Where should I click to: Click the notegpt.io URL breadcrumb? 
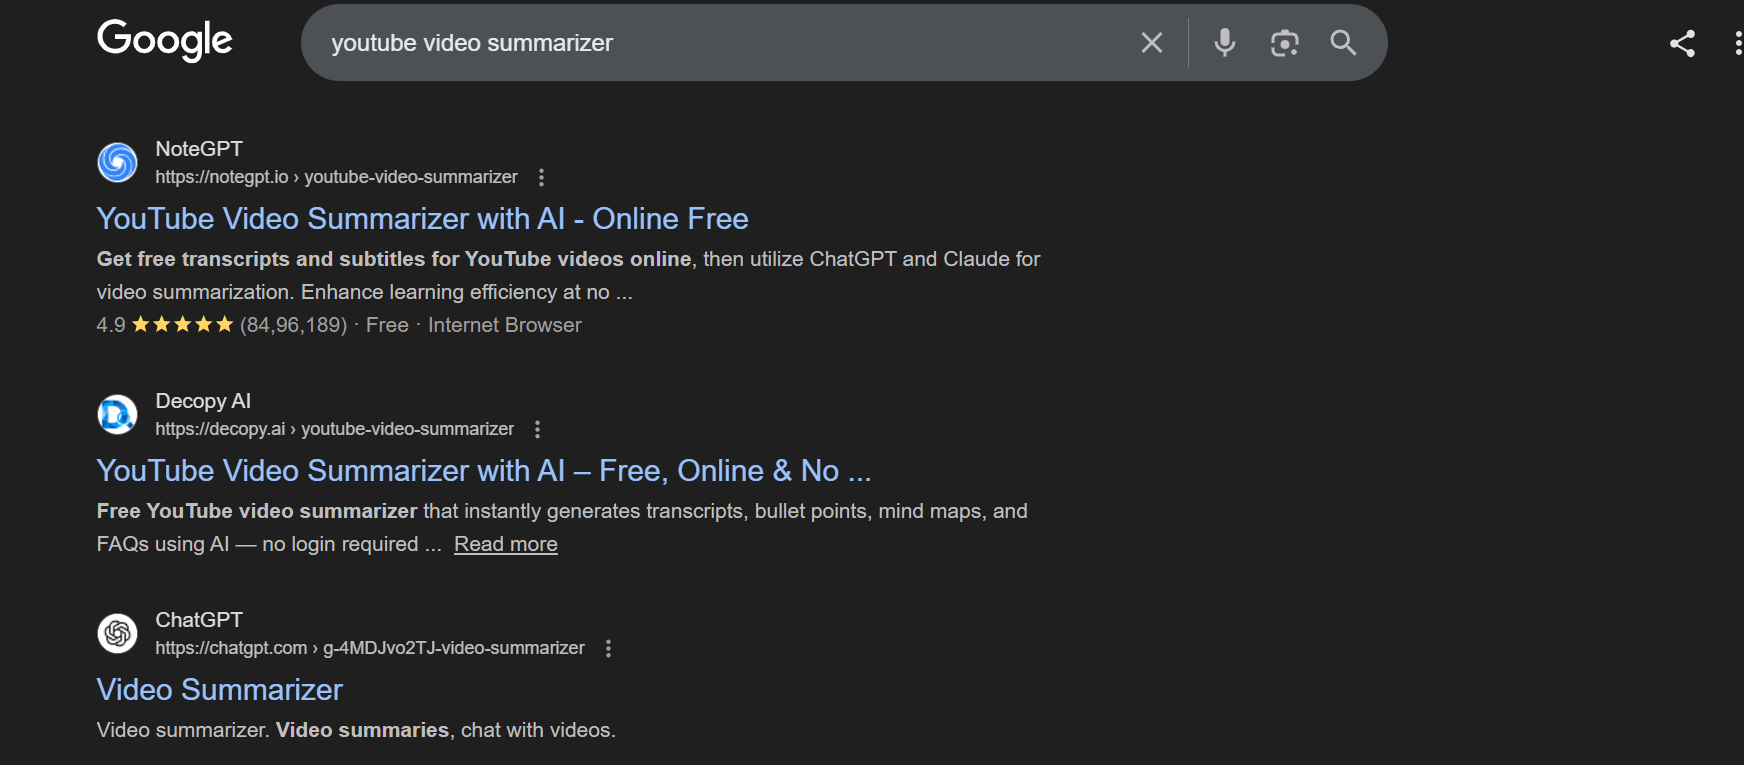tap(336, 177)
